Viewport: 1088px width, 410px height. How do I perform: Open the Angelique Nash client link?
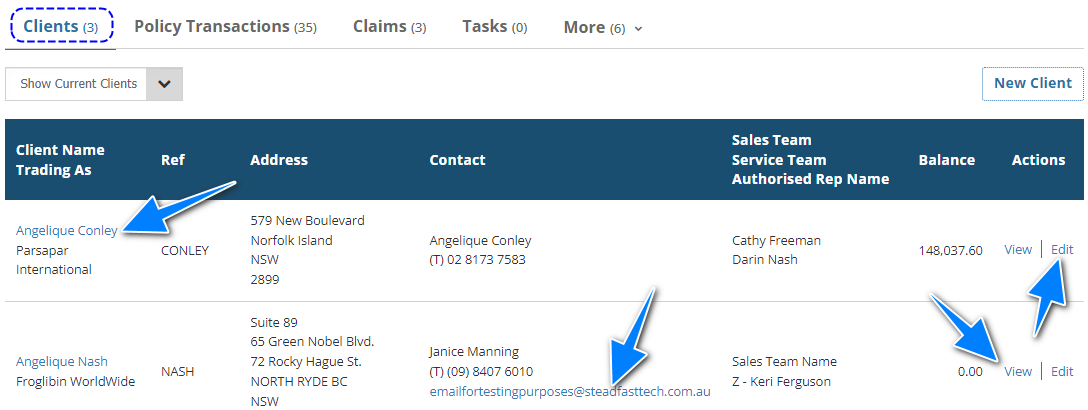62,362
